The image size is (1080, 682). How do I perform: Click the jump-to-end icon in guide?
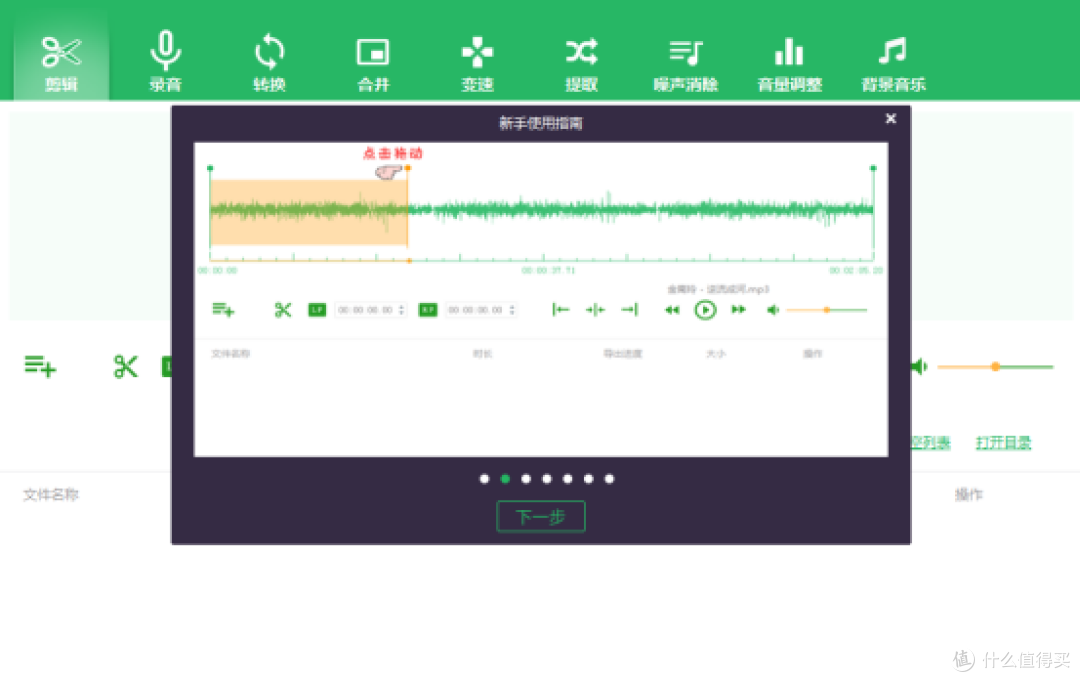point(630,310)
